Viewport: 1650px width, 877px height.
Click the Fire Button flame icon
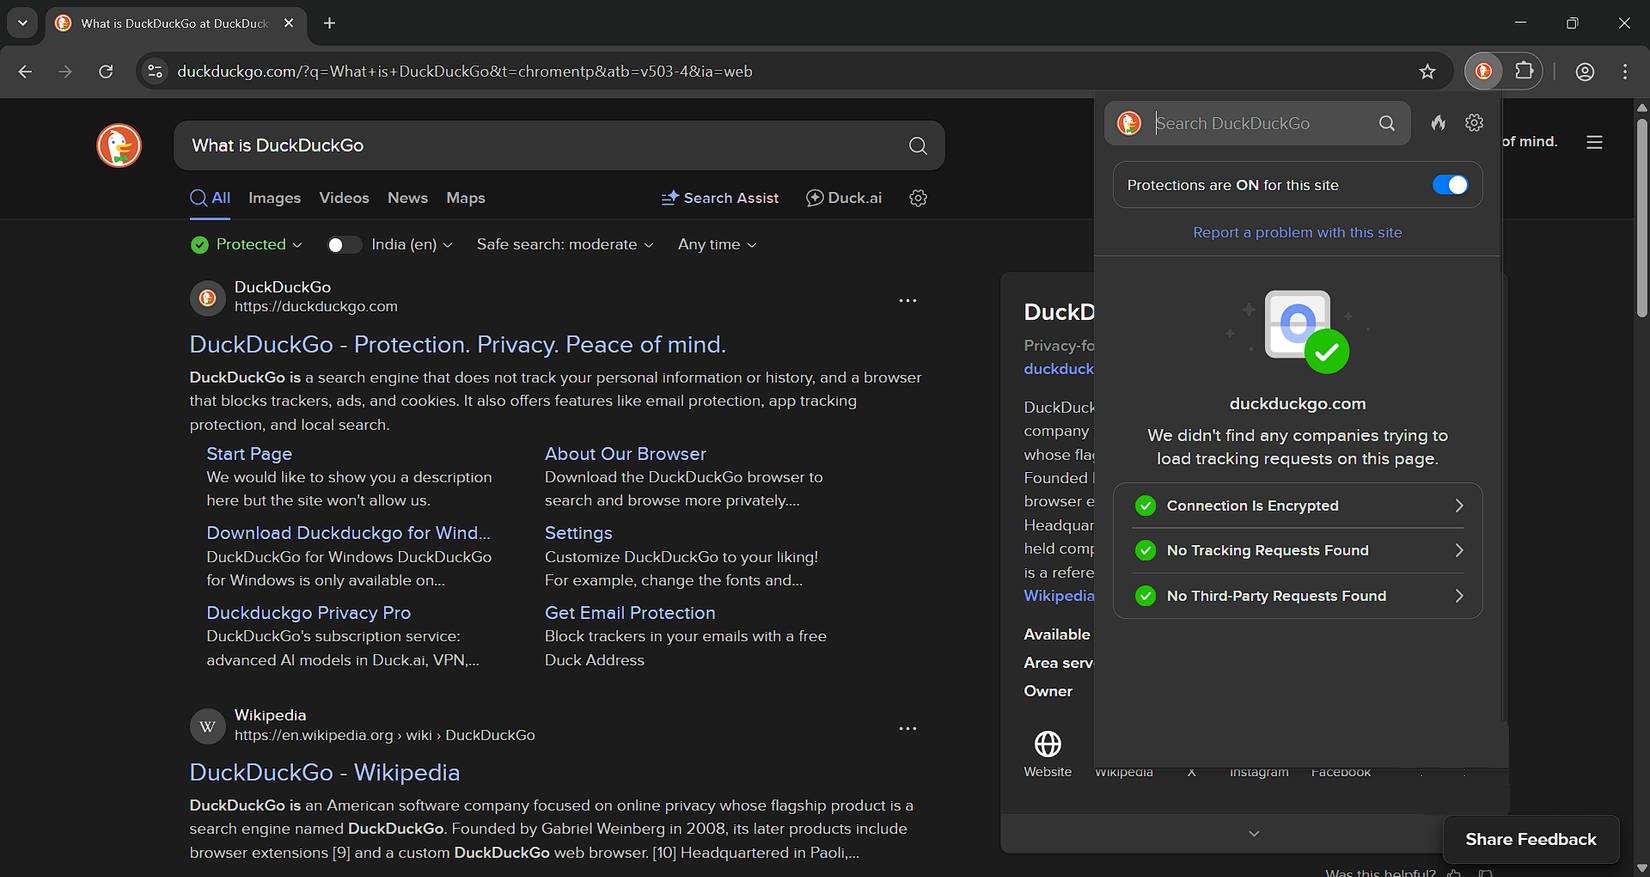click(x=1438, y=123)
